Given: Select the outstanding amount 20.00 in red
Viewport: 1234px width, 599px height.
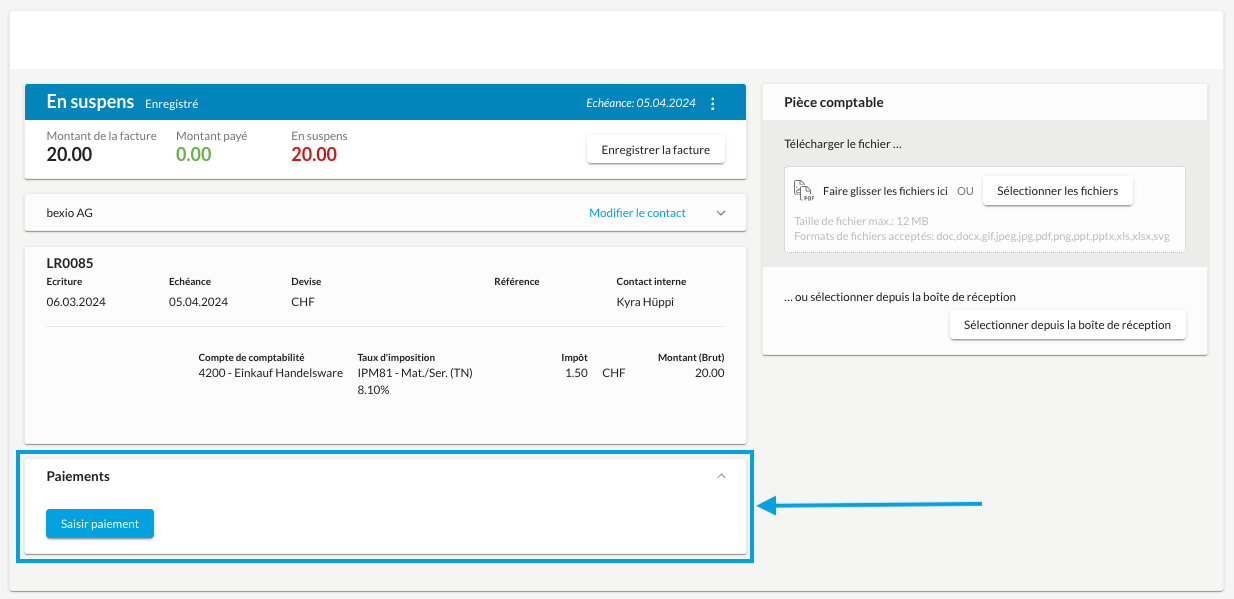Looking at the screenshot, I should click(x=314, y=154).
